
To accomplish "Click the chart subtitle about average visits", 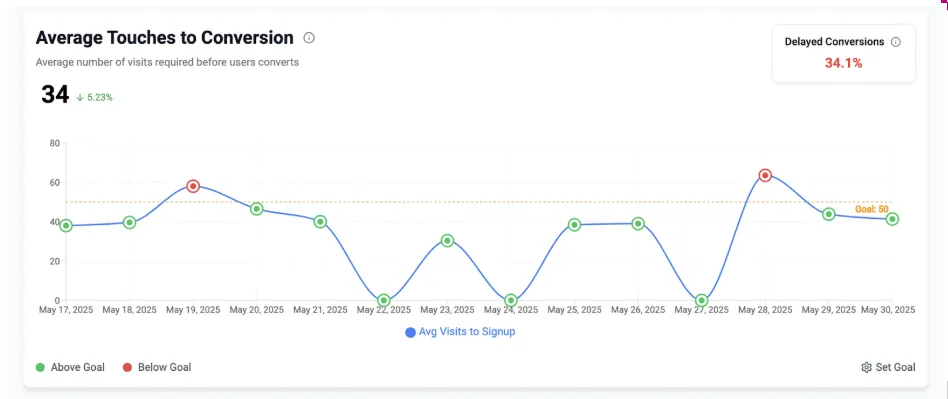I will [x=167, y=62].
